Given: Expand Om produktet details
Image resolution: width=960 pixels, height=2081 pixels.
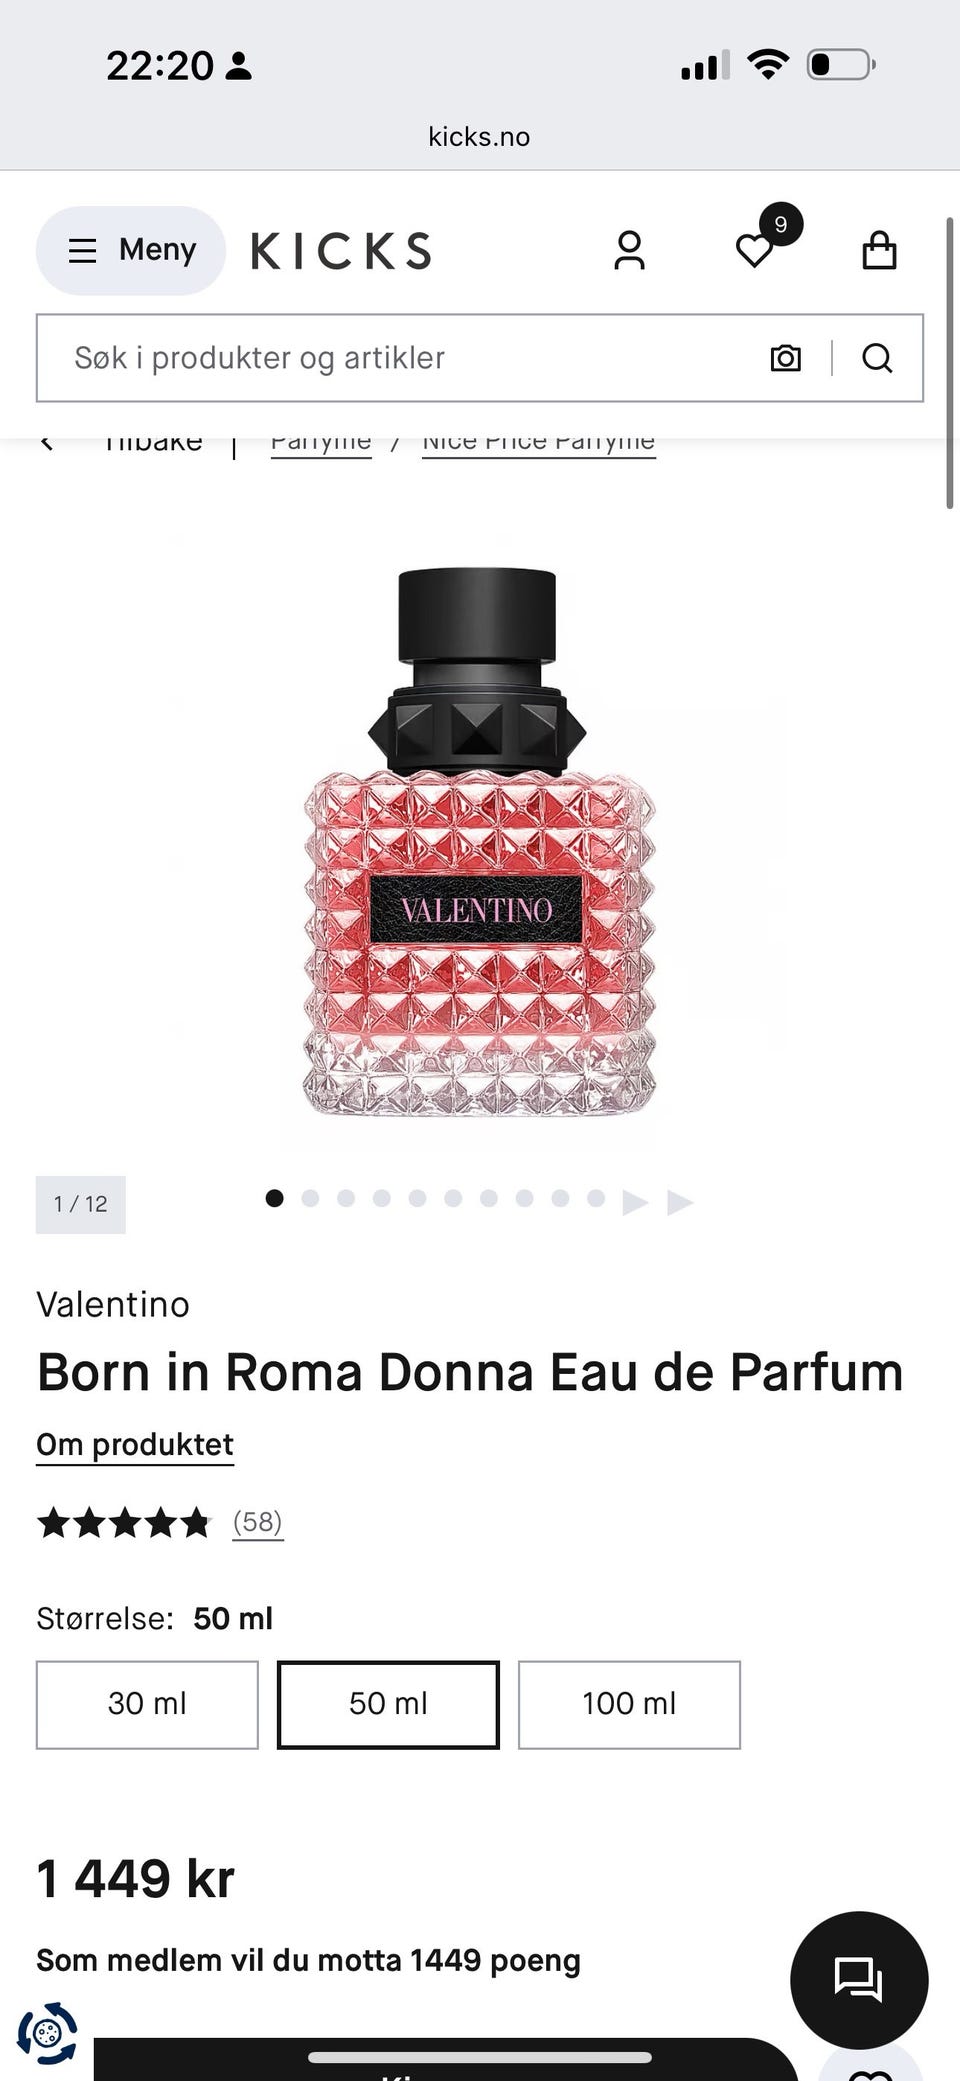Looking at the screenshot, I should (135, 1446).
